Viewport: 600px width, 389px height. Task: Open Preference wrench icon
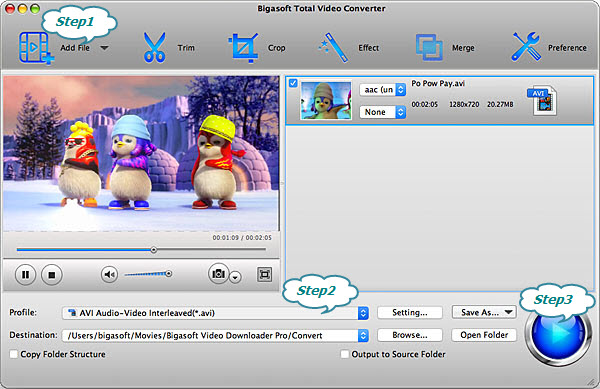[x=526, y=47]
